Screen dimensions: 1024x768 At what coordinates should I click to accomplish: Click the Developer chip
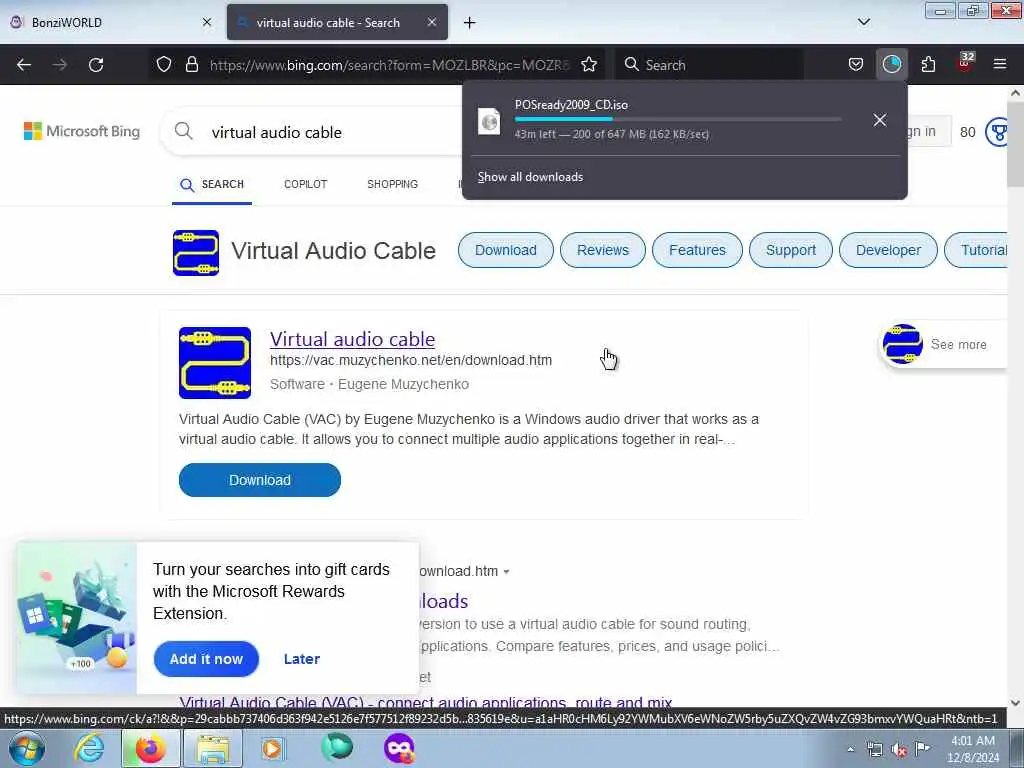[888, 250]
